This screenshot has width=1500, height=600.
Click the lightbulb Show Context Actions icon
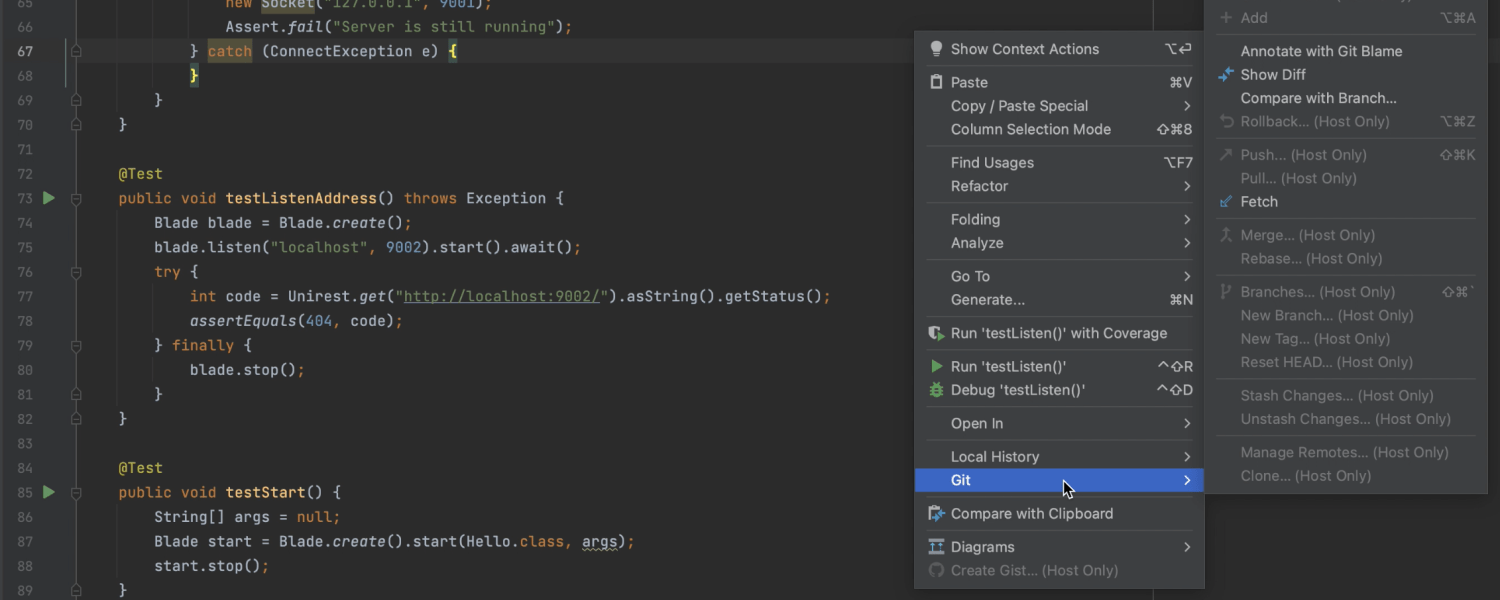pyautogui.click(x=936, y=49)
